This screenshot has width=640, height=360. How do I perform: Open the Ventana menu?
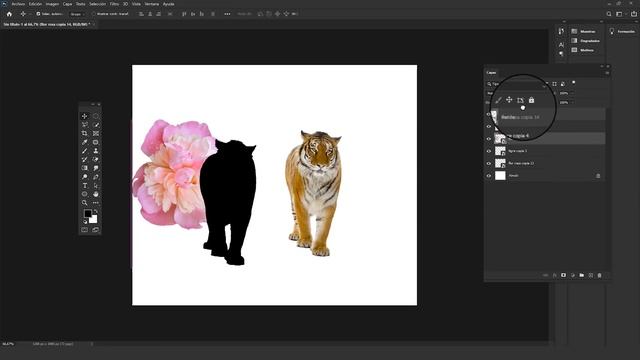click(152, 4)
